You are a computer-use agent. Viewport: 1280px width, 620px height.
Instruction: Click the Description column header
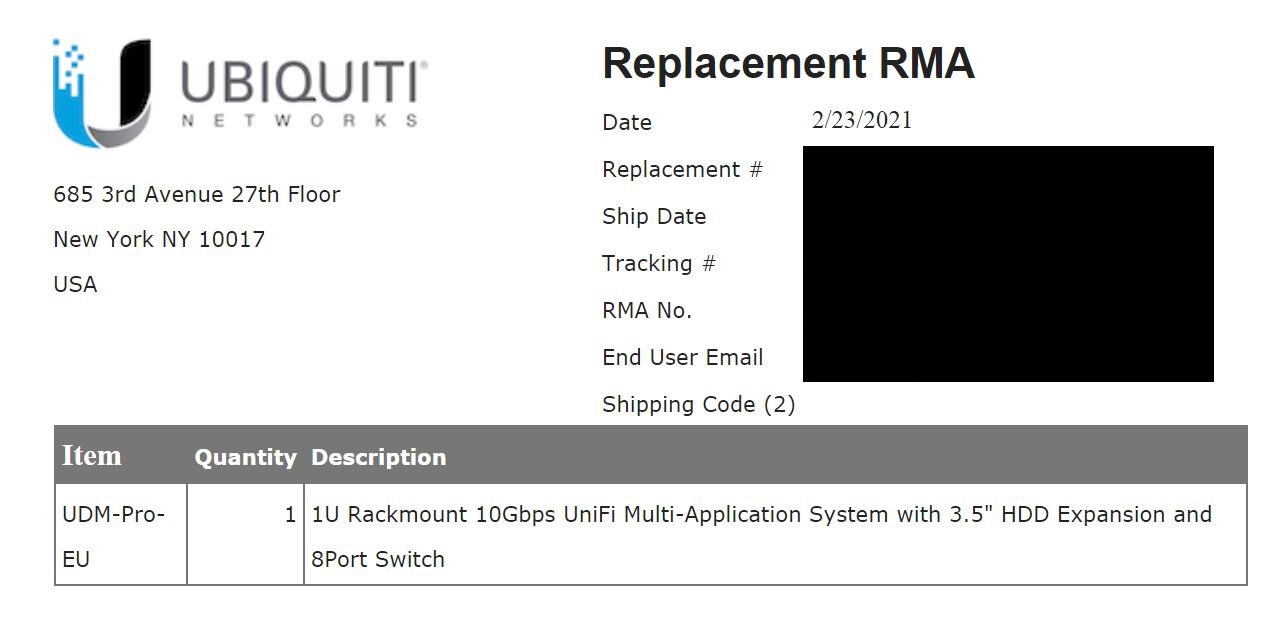379,458
